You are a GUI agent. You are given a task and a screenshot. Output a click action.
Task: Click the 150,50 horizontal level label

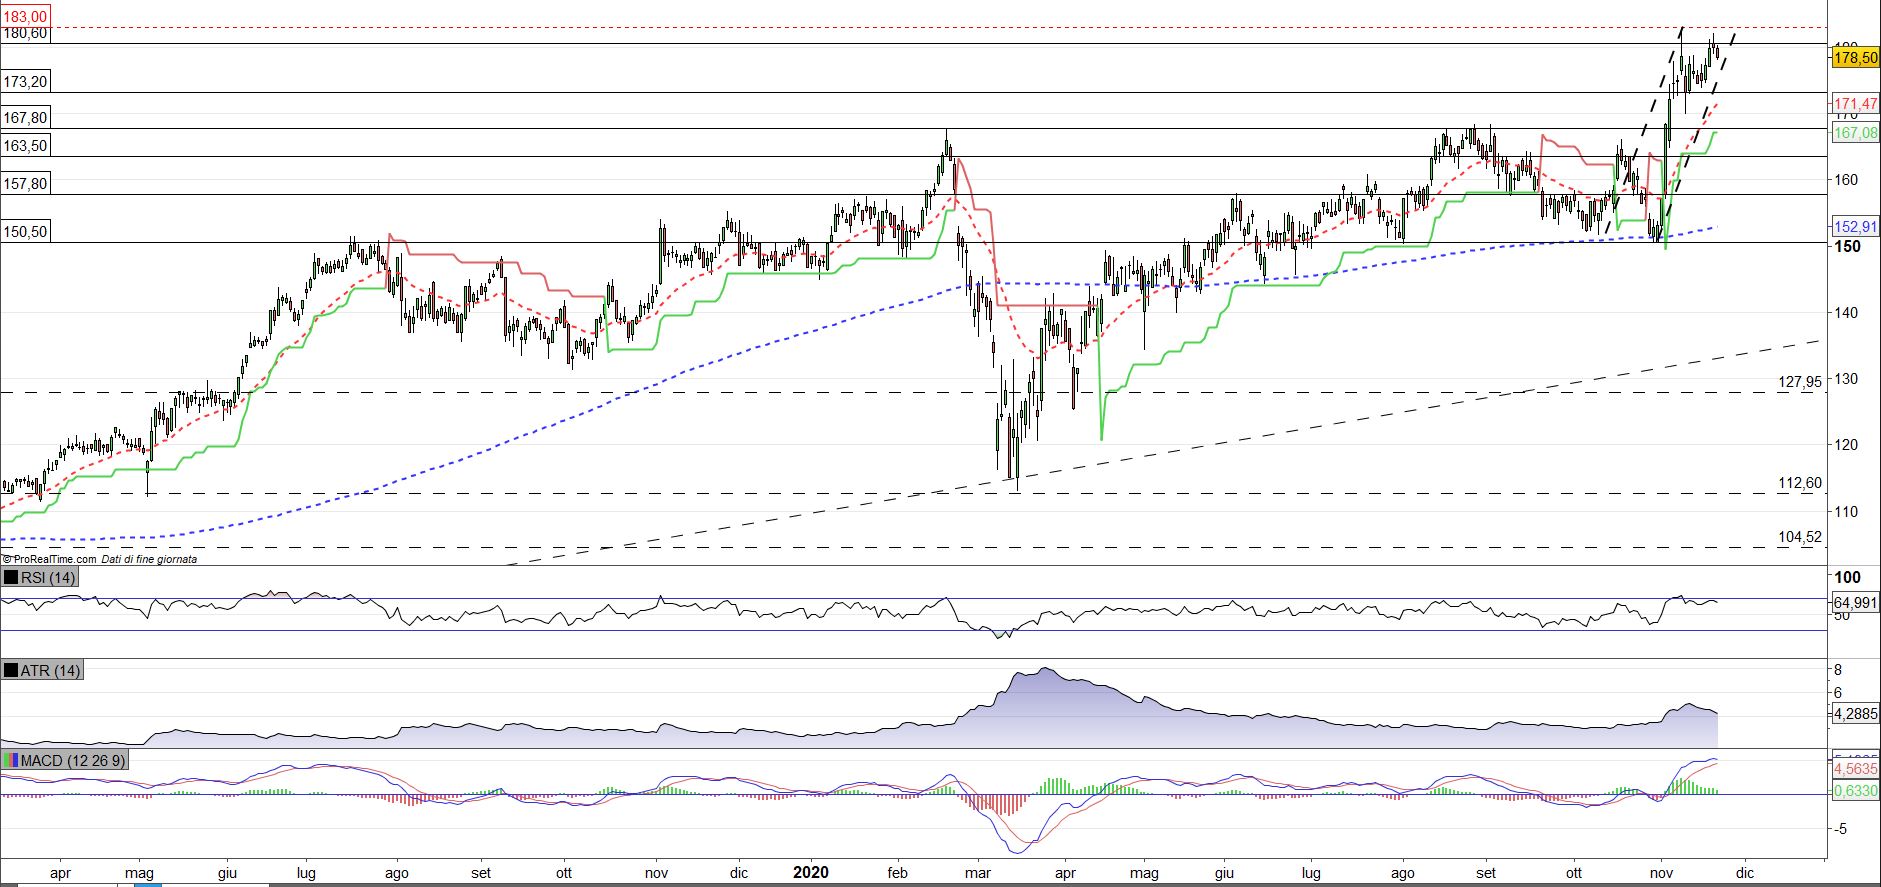click(25, 231)
